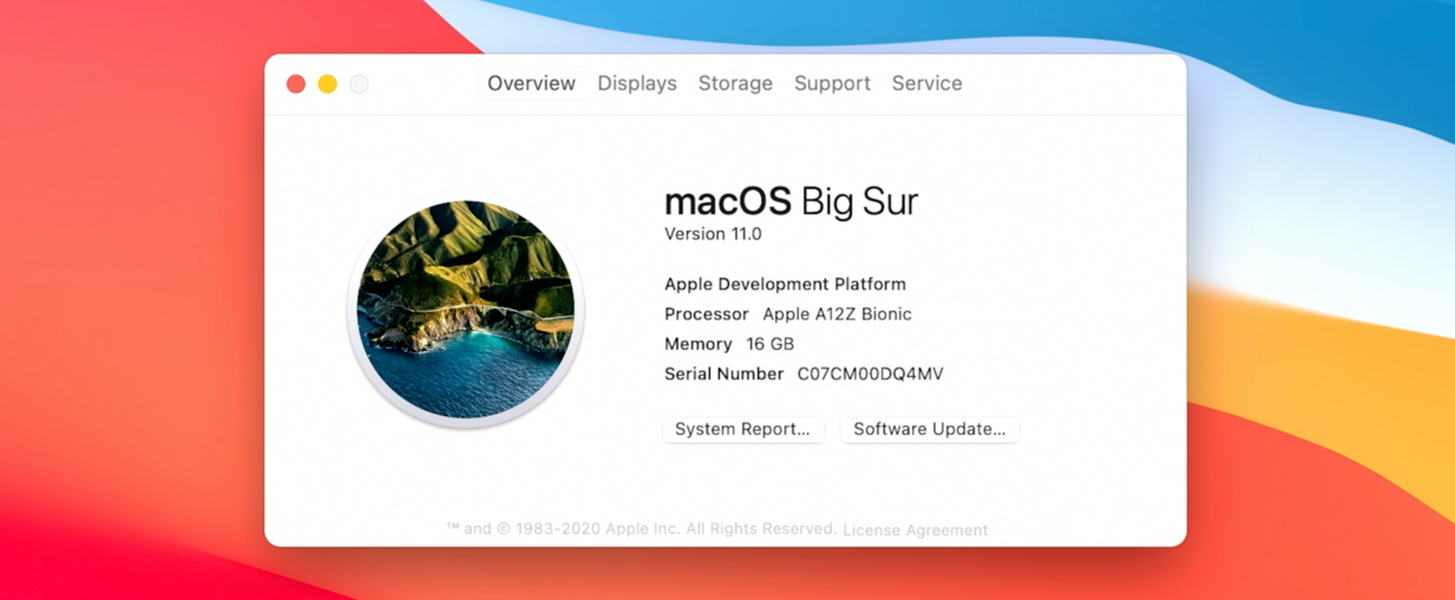Image resolution: width=1455 pixels, height=600 pixels.
Task: Go to the Support tab
Action: click(x=832, y=84)
